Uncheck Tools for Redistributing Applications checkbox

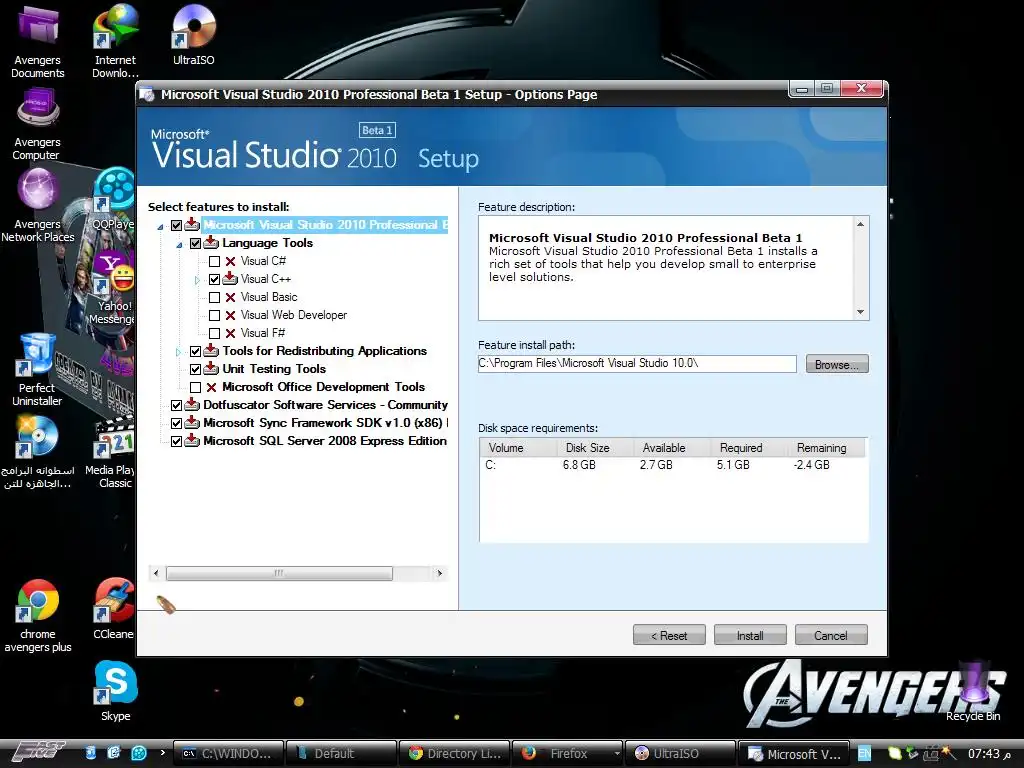pos(195,351)
